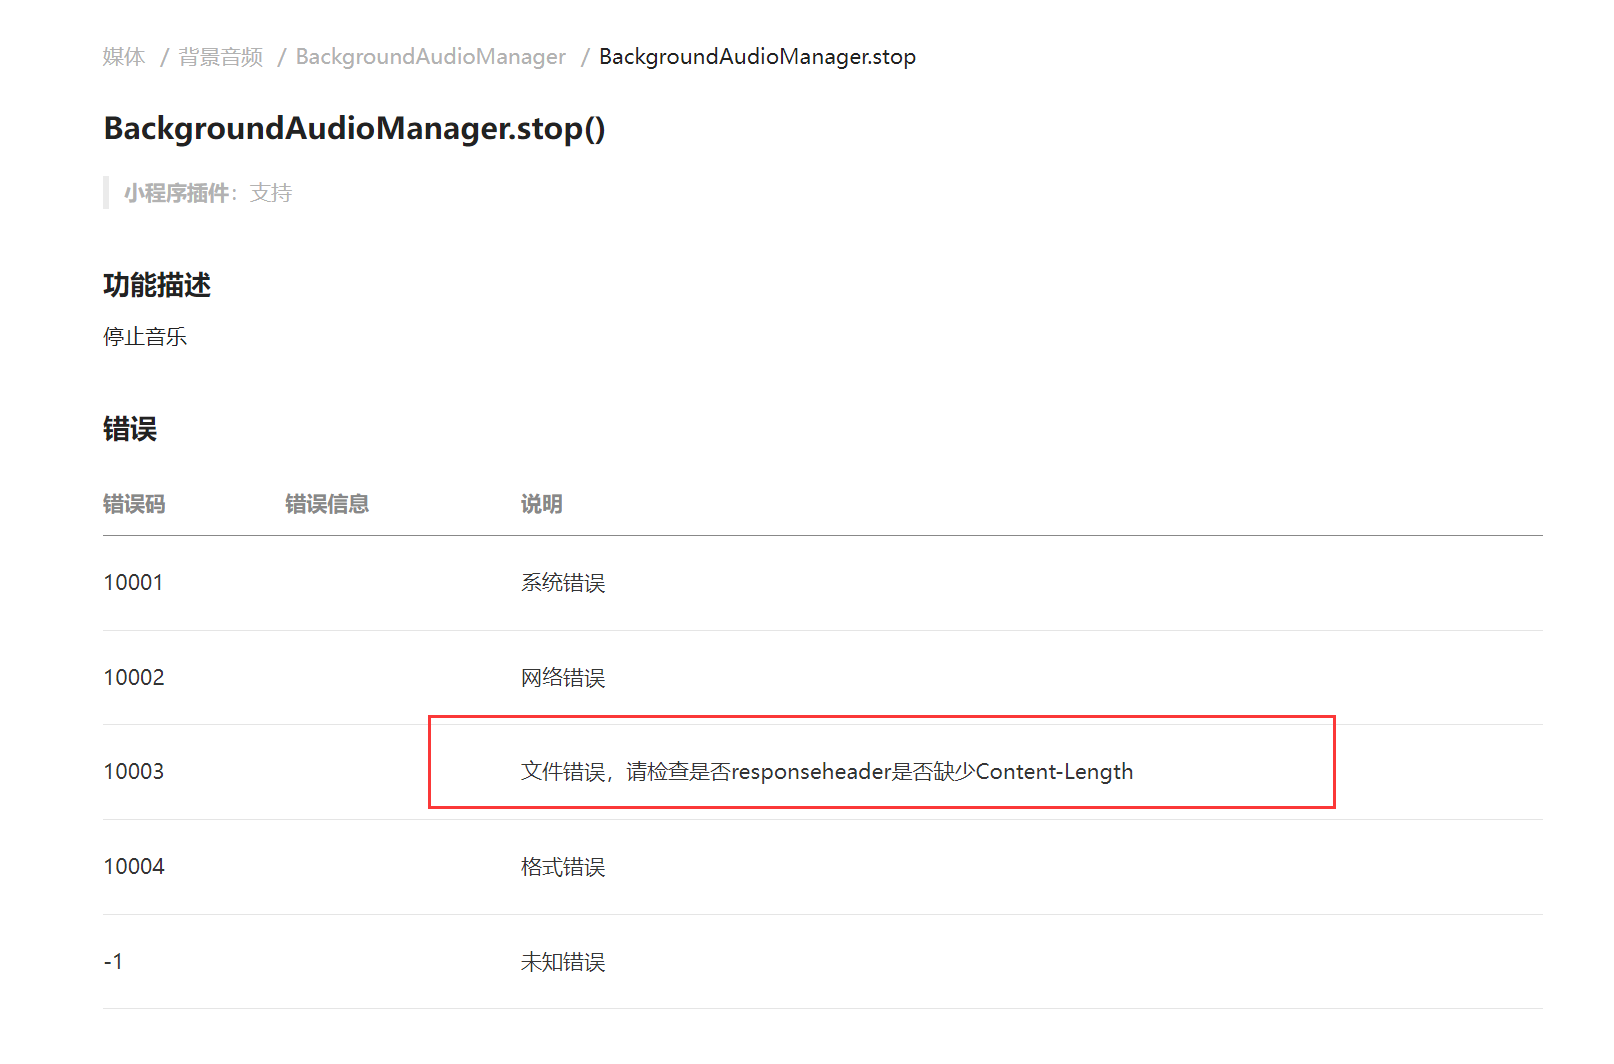This screenshot has height=1064, width=1614.
Task: Select error code -1
Action: point(113,962)
